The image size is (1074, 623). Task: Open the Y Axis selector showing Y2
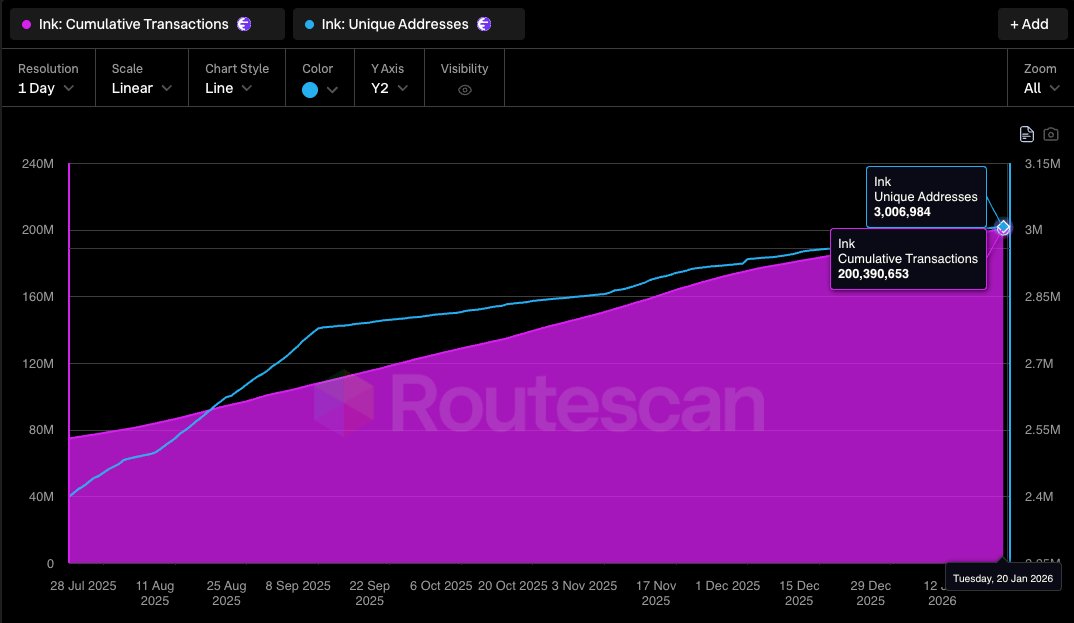click(x=388, y=88)
